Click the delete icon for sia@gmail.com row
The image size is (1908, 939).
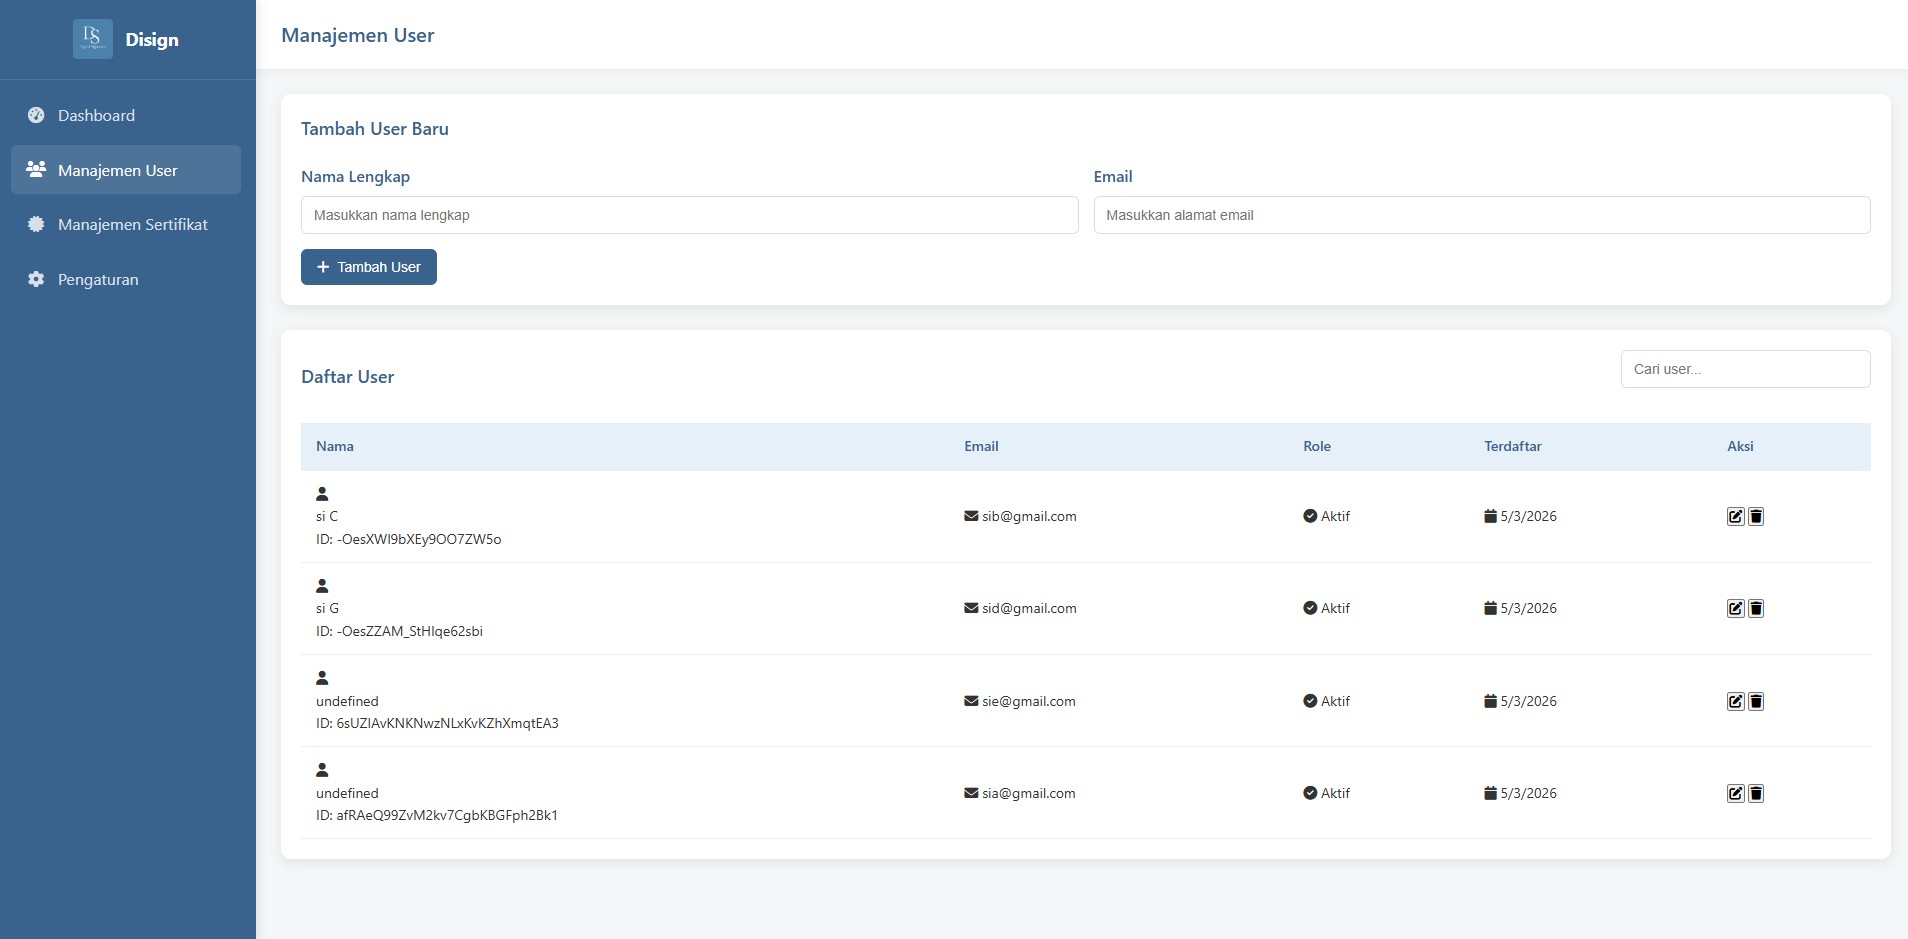click(1756, 793)
